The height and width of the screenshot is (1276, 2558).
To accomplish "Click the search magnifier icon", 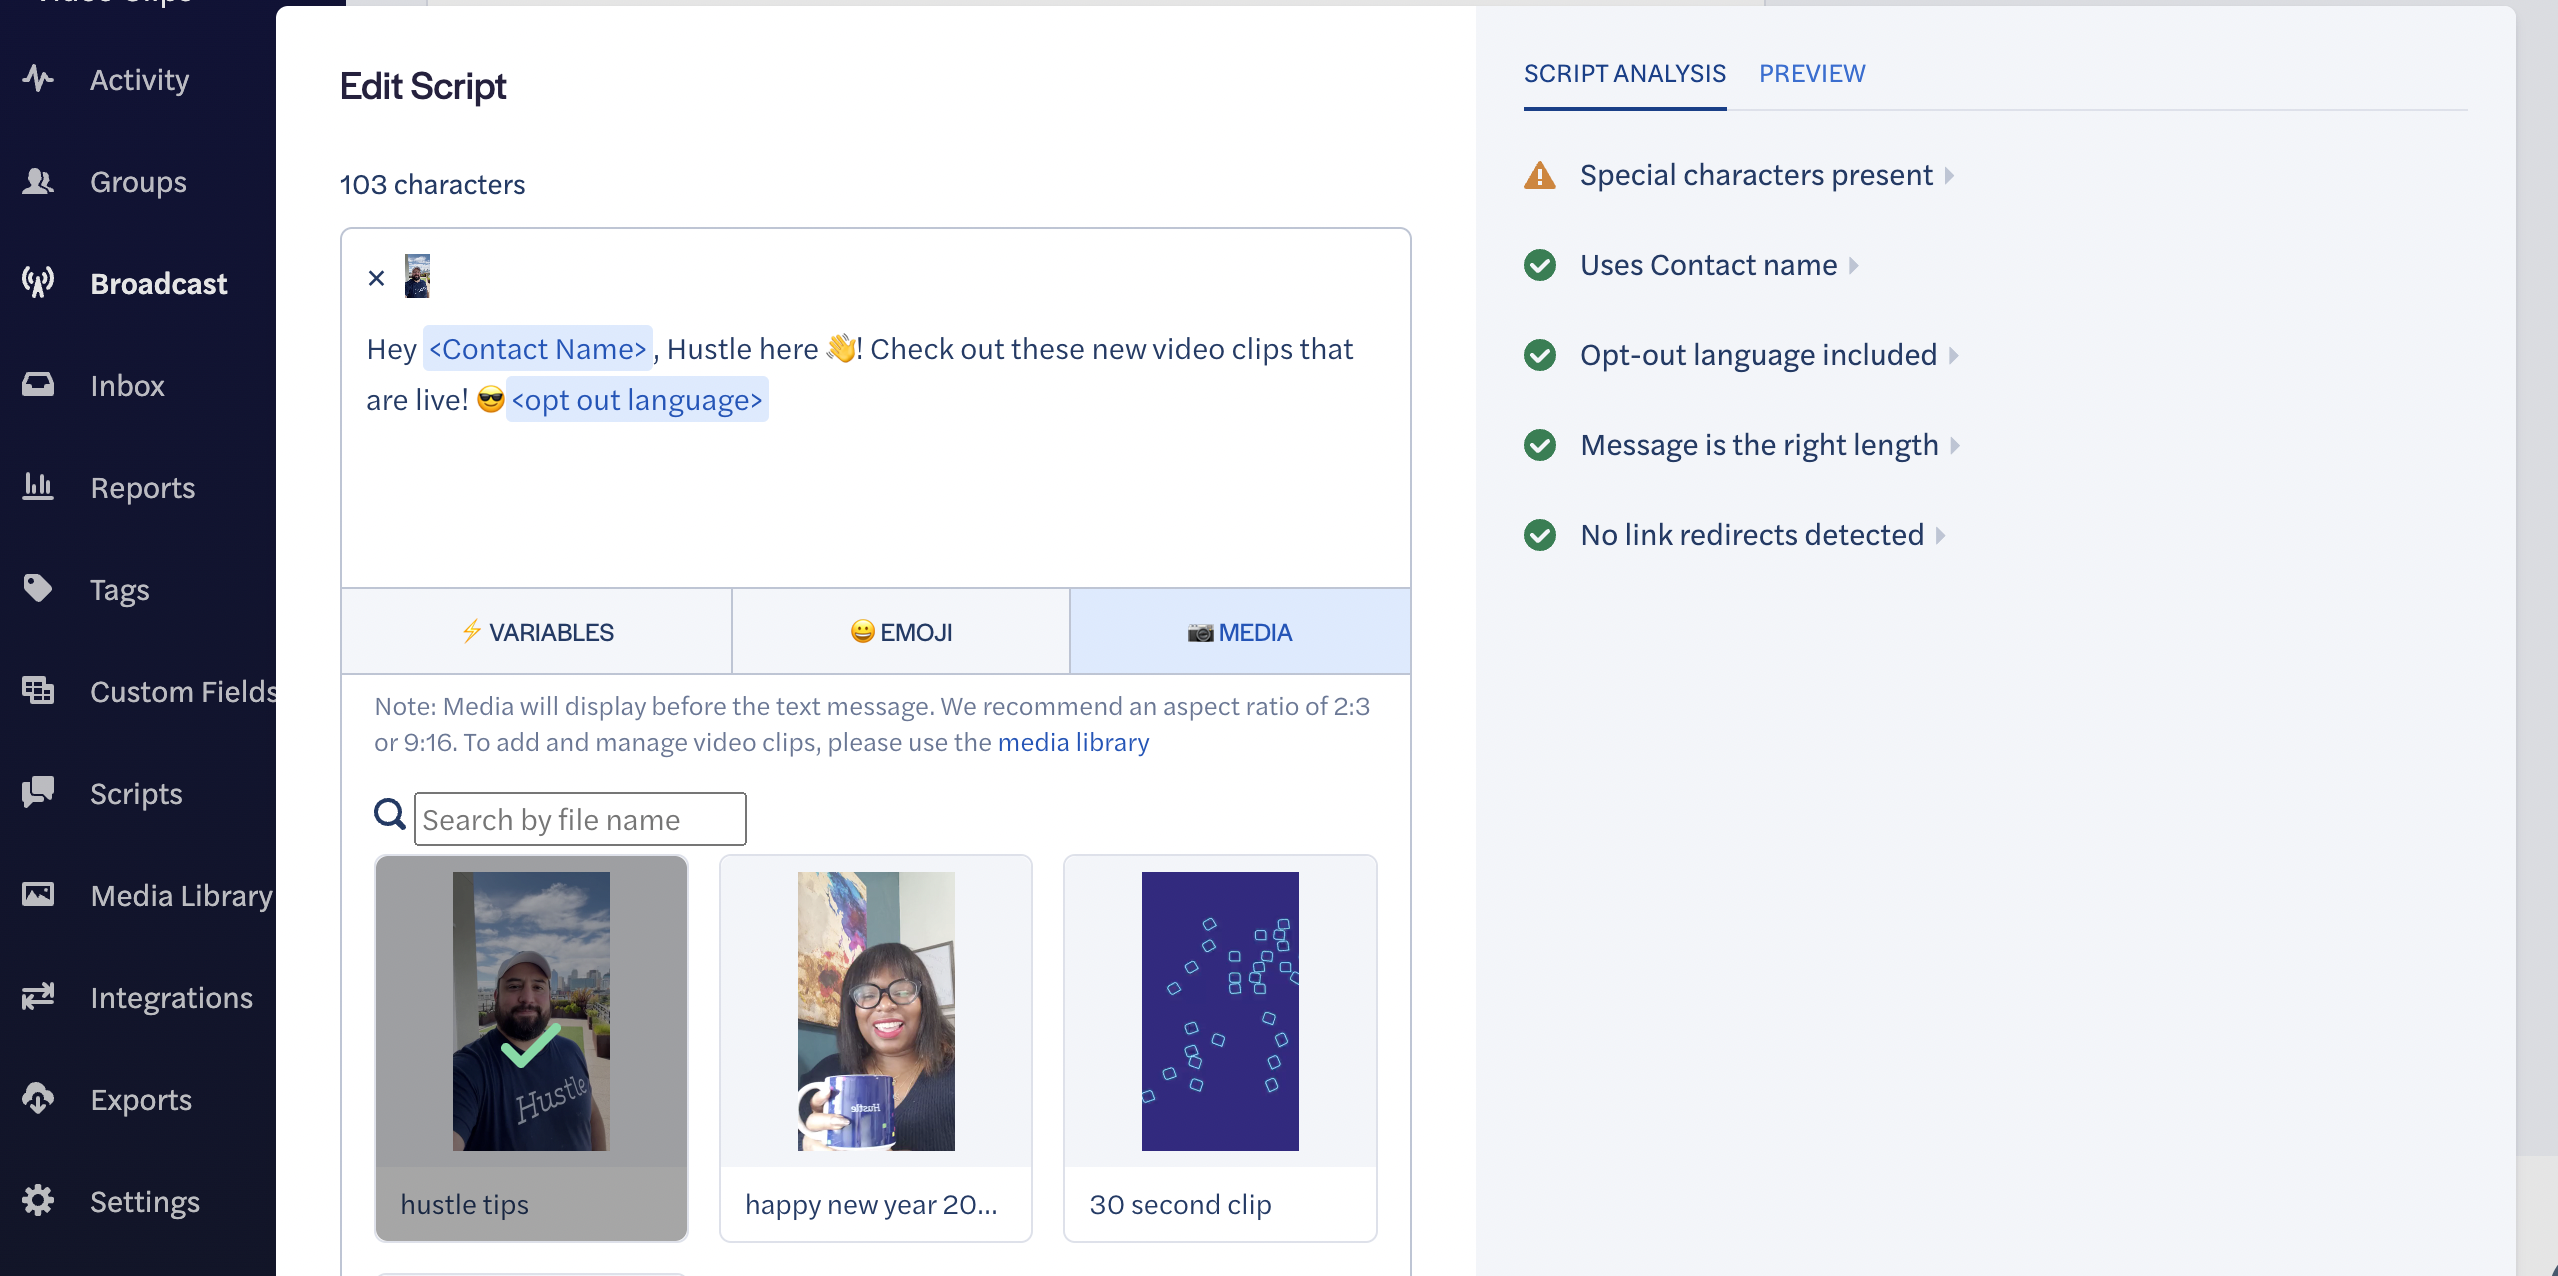I will coord(389,815).
